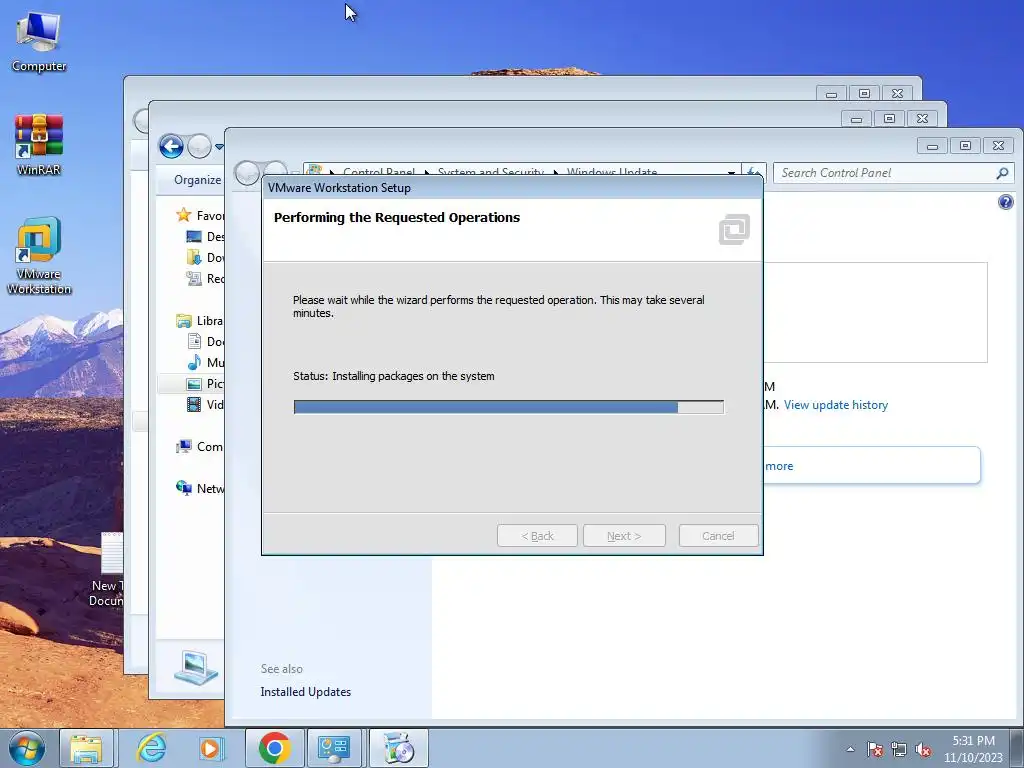Open the muted volume tray icon
Image resolution: width=1024 pixels, height=768 pixels.
(923, 749)
